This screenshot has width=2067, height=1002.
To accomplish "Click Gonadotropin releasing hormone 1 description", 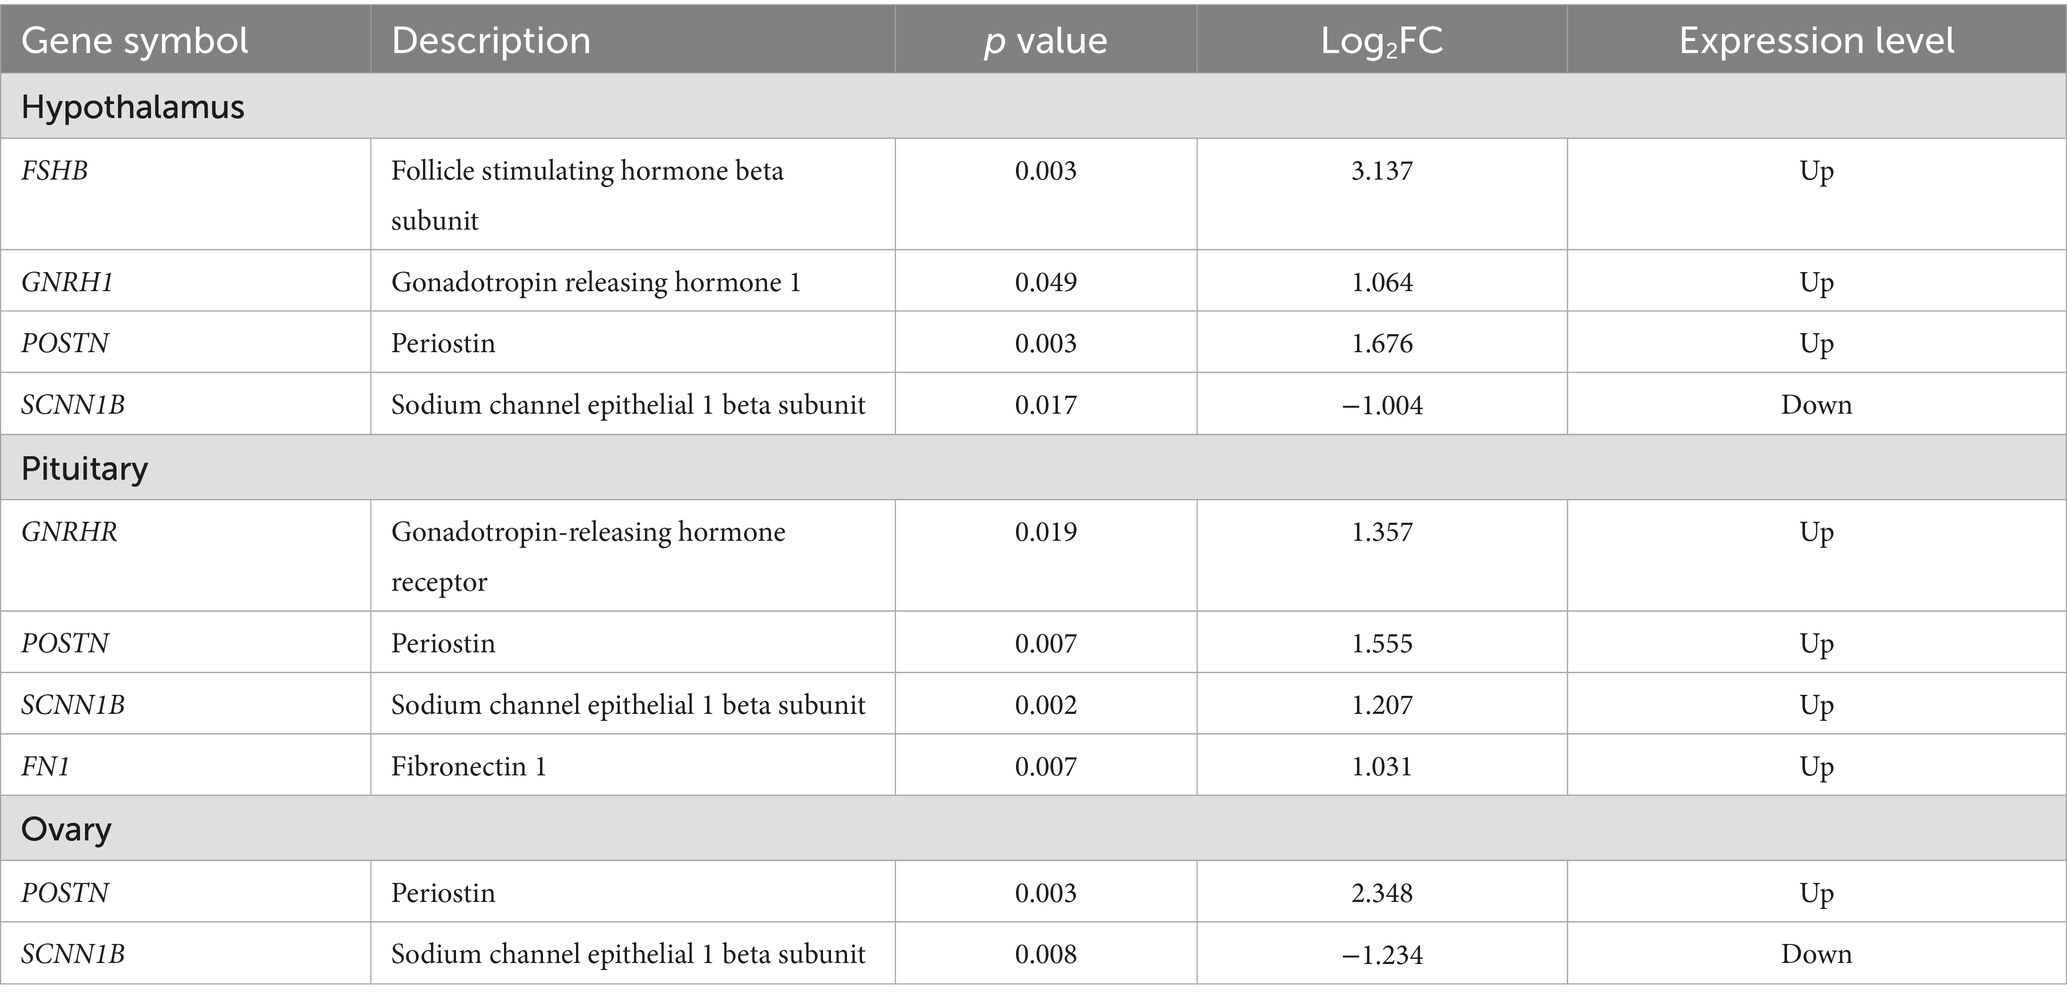I will point(596,282).
